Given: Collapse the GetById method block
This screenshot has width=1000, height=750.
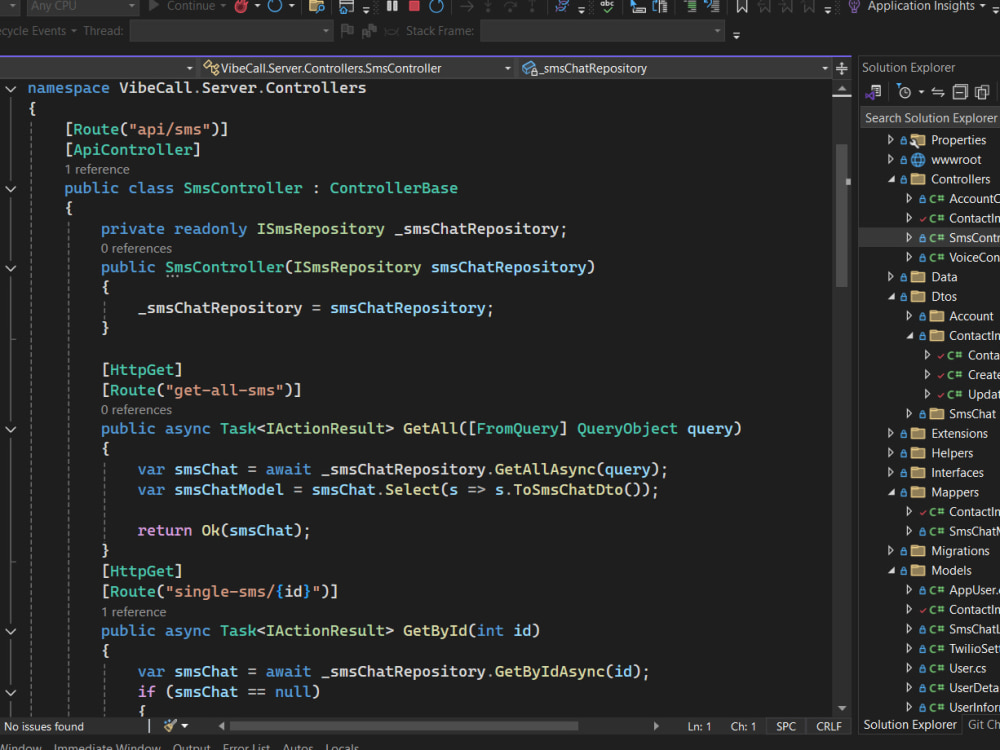Looking at the screenshot, I should click(11, 631).
